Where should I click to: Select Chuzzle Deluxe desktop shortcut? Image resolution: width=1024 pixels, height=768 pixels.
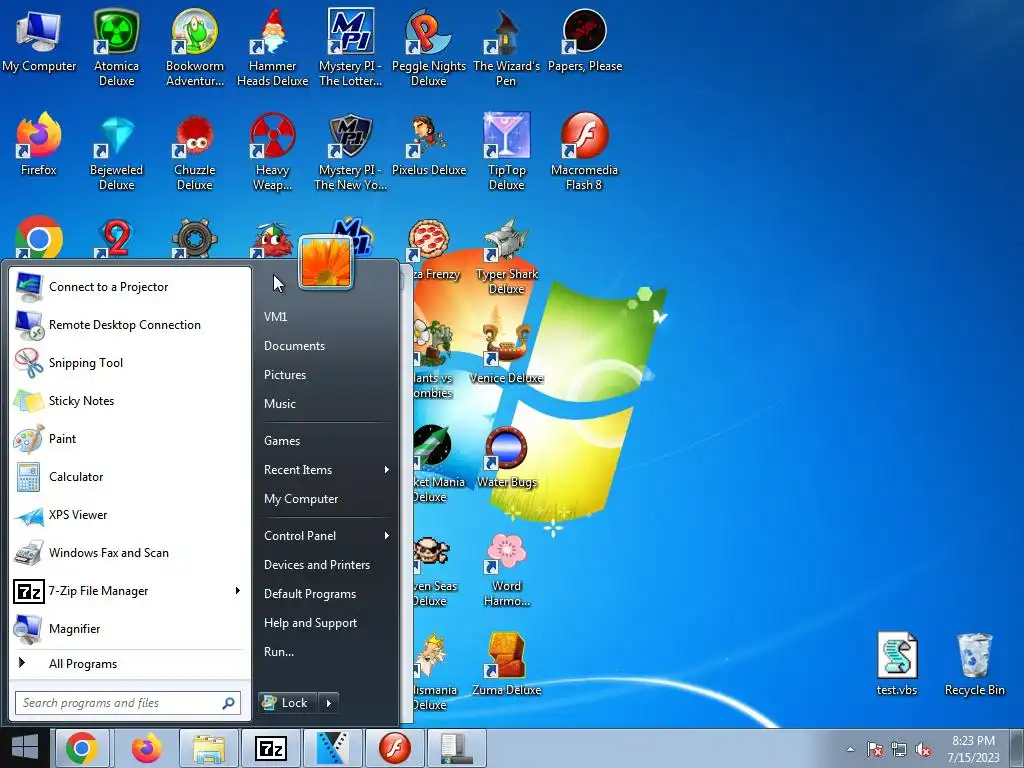point(195,152)
